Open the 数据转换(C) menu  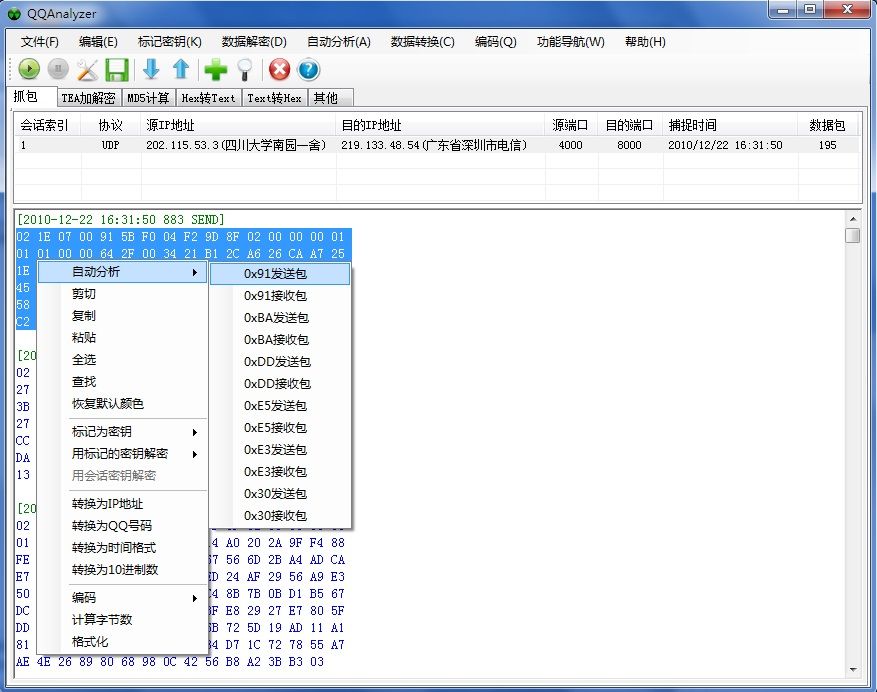pos(423,42)
